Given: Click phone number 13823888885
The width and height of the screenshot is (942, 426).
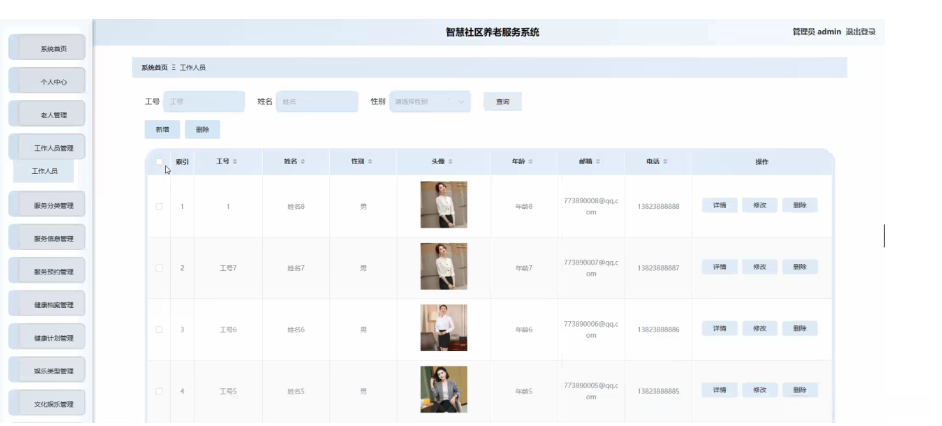Looking at the screenshot, I should [x=658, y=391].
